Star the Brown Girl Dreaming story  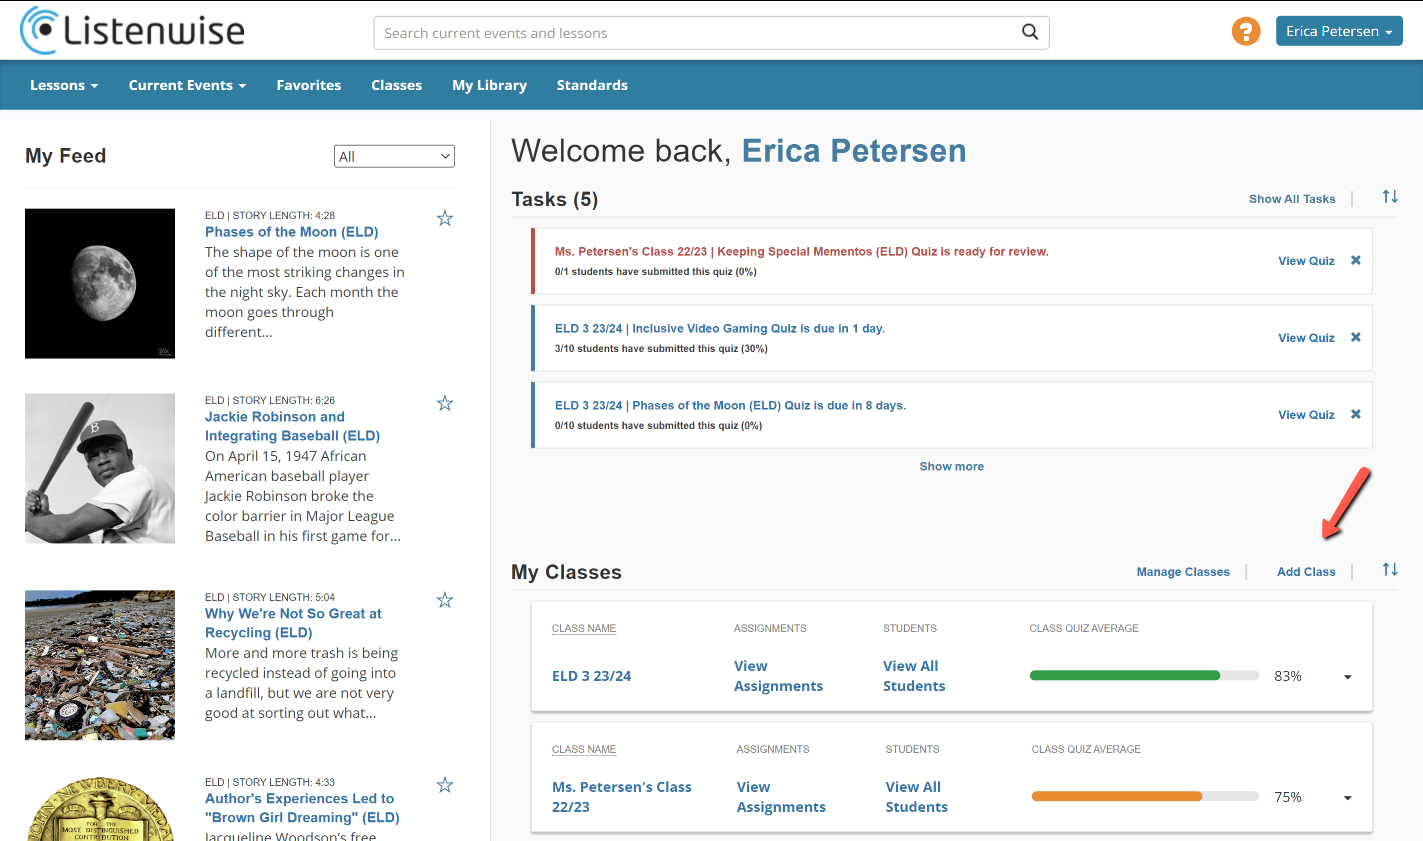(445, 785)
